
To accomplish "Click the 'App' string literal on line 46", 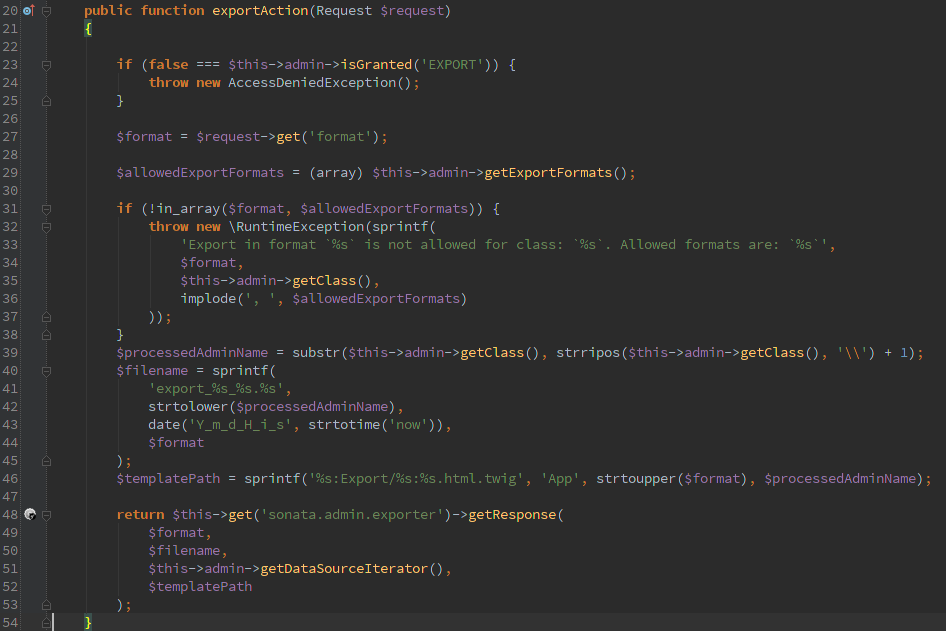I will pos(560,478).
